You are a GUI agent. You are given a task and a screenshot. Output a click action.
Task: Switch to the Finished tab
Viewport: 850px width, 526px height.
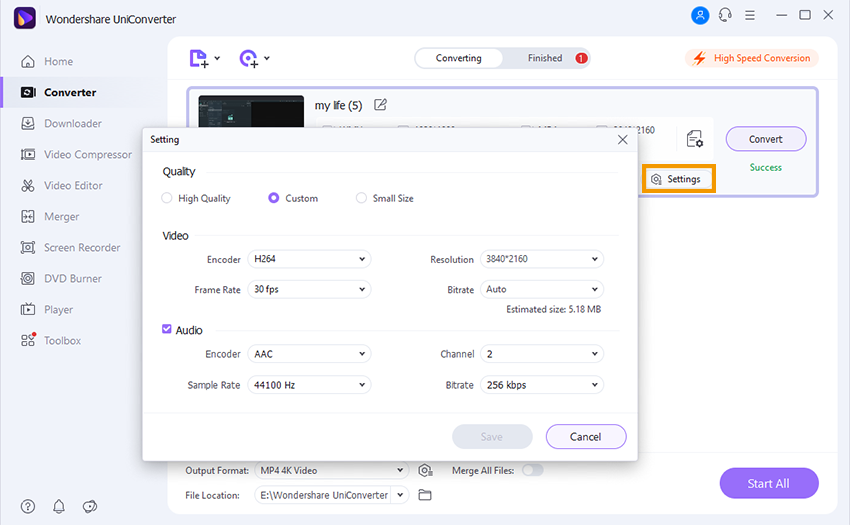pos(545,58)
